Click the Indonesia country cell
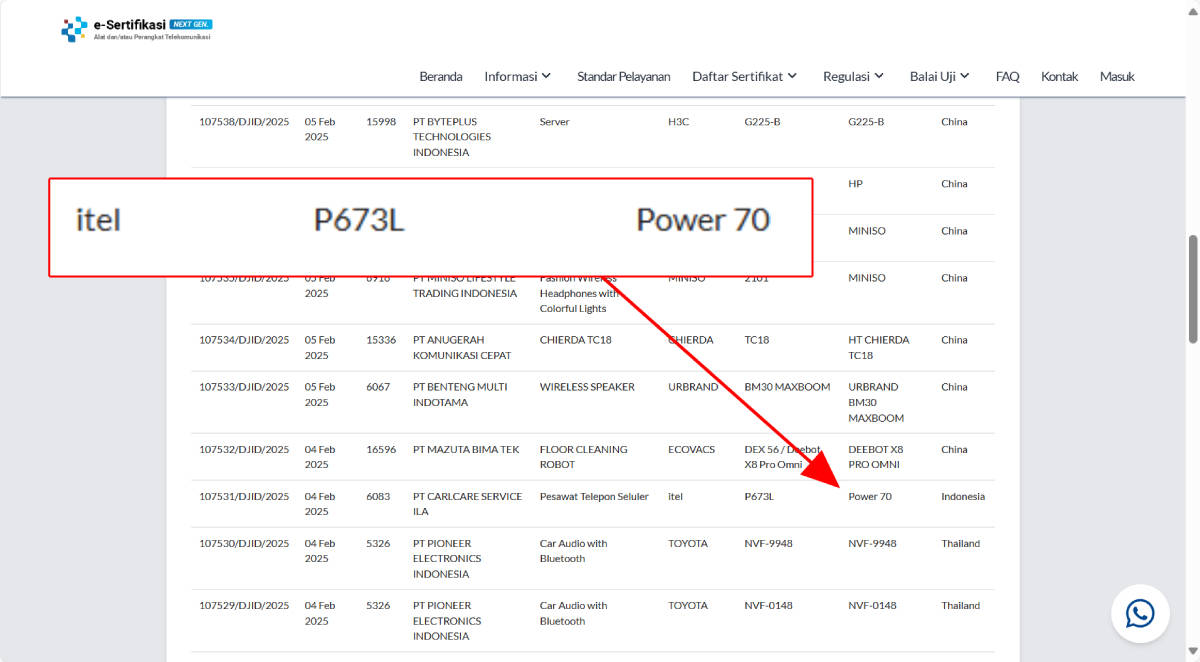The width and height of the screenshot is (1200, 662). tap(963, 497)
